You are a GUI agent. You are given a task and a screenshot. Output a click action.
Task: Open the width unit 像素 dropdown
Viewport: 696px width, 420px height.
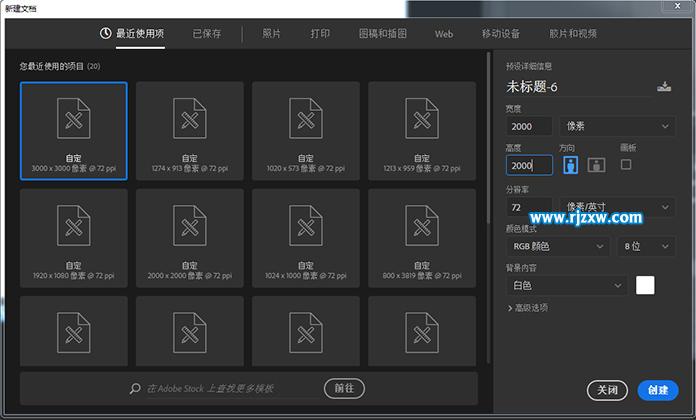click(x=617, y=126)
